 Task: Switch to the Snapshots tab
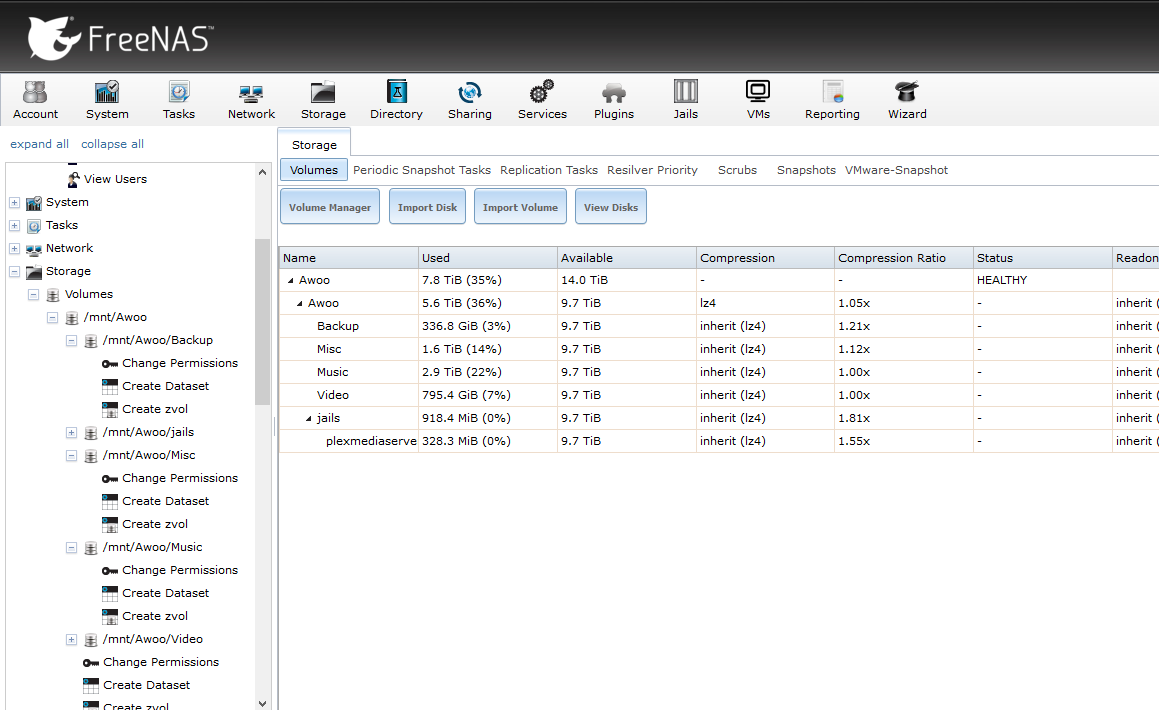coord(806,170)
